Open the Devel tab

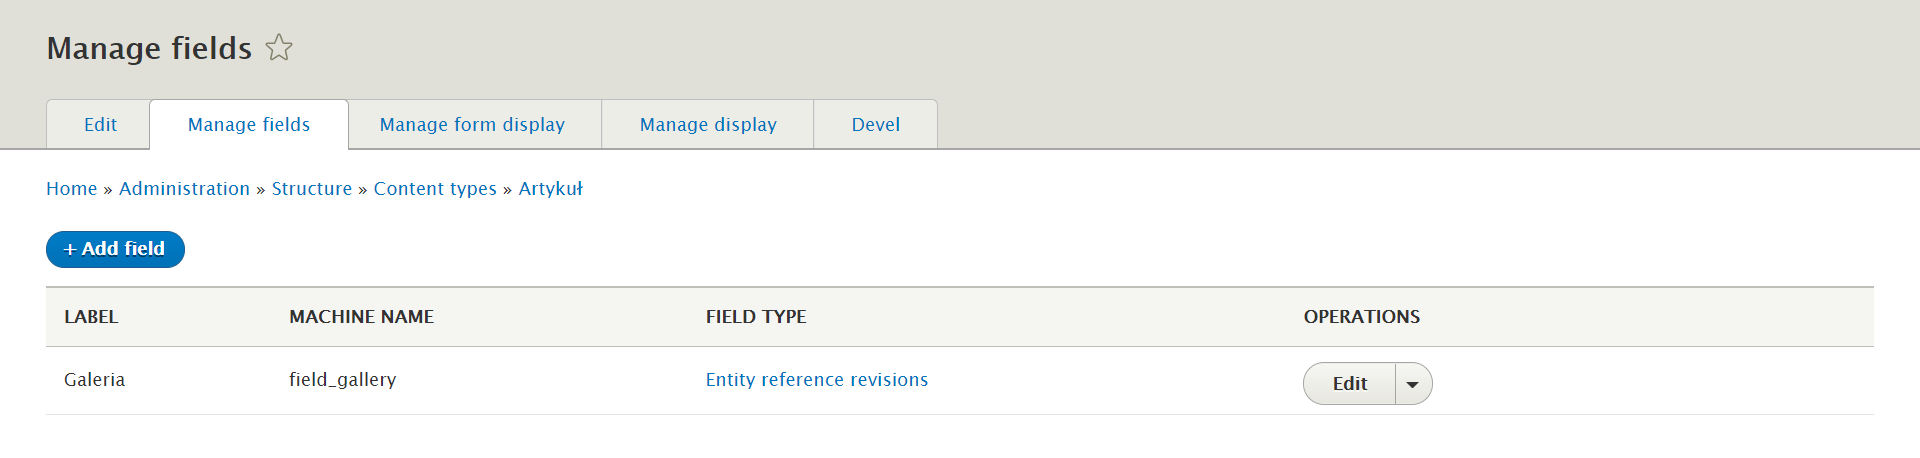(x=876, y=125)
